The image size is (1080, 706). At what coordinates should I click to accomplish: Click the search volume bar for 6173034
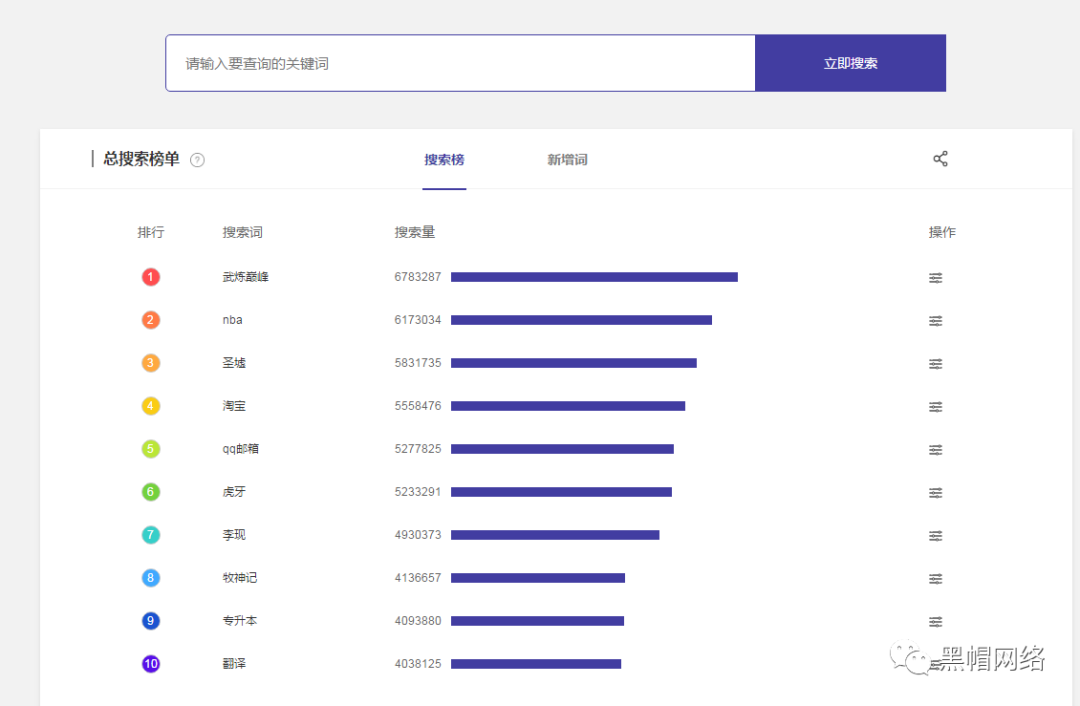point(581,320)
